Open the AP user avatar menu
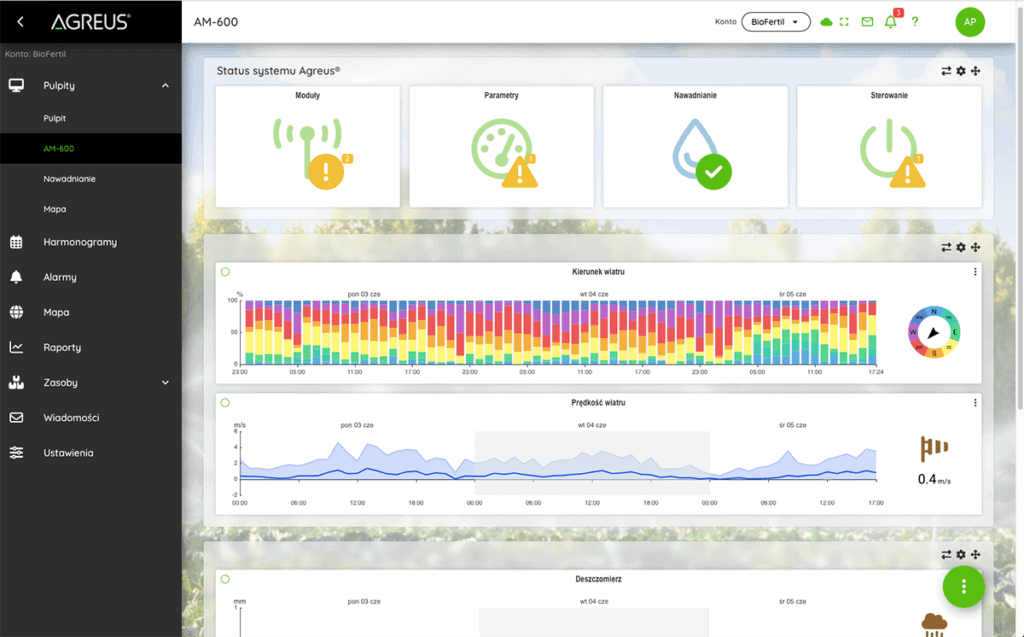 coord(970,22)
